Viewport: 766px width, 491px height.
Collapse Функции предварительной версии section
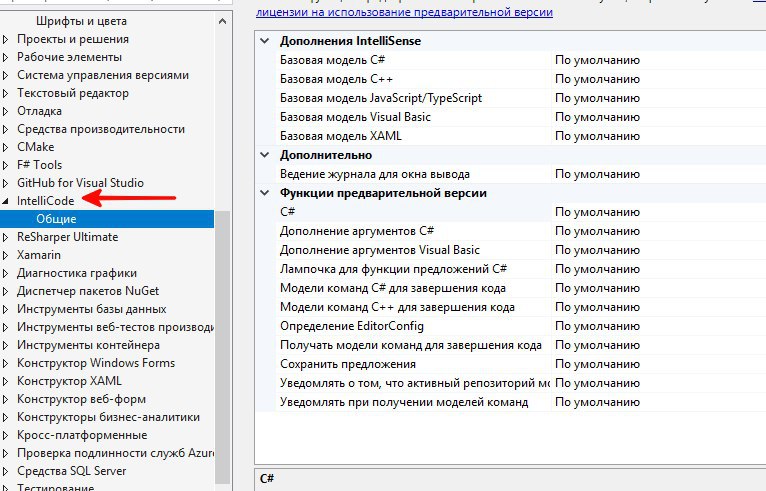265,193
